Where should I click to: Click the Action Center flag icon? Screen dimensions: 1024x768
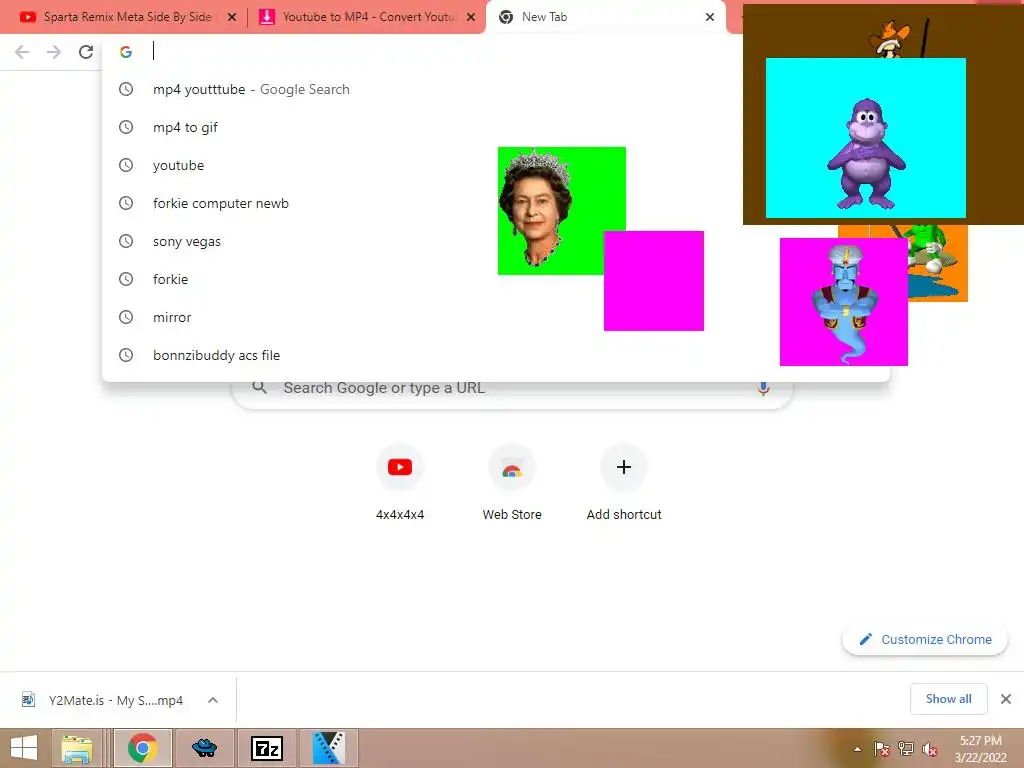(x=882, y=749)
